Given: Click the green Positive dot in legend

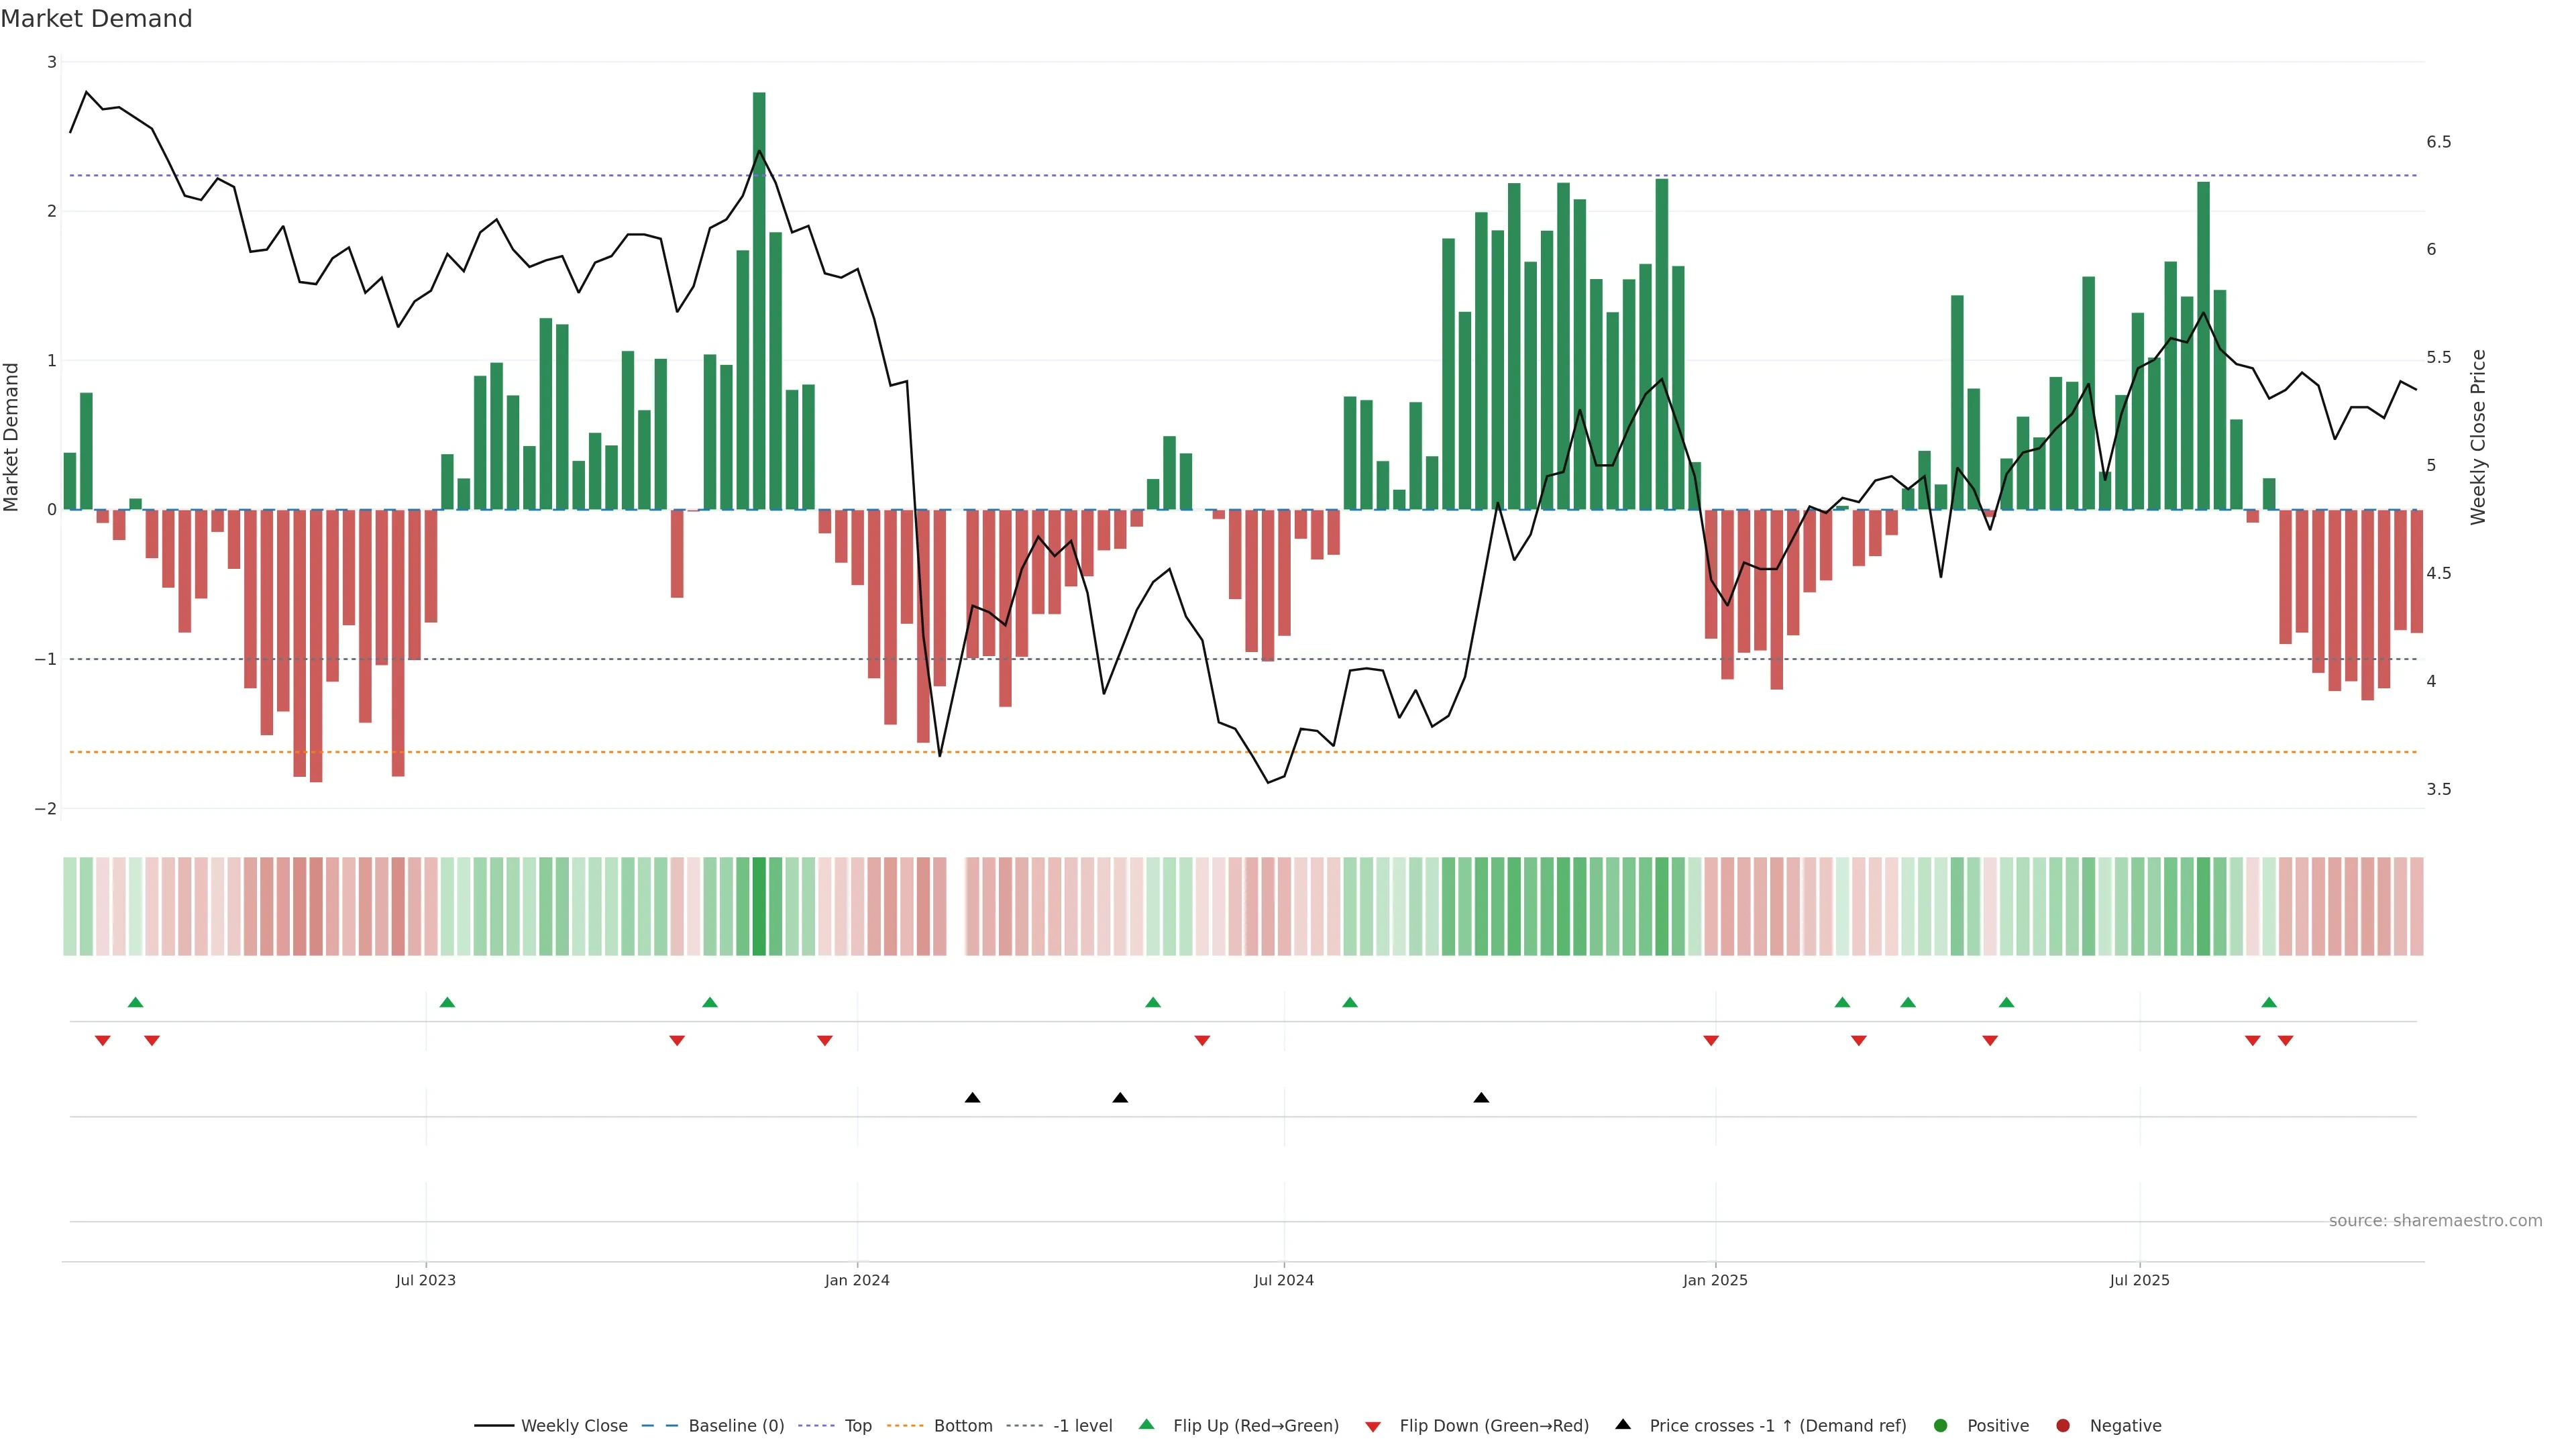Looking at the screenshot, I should [x=1941, y=1425].
